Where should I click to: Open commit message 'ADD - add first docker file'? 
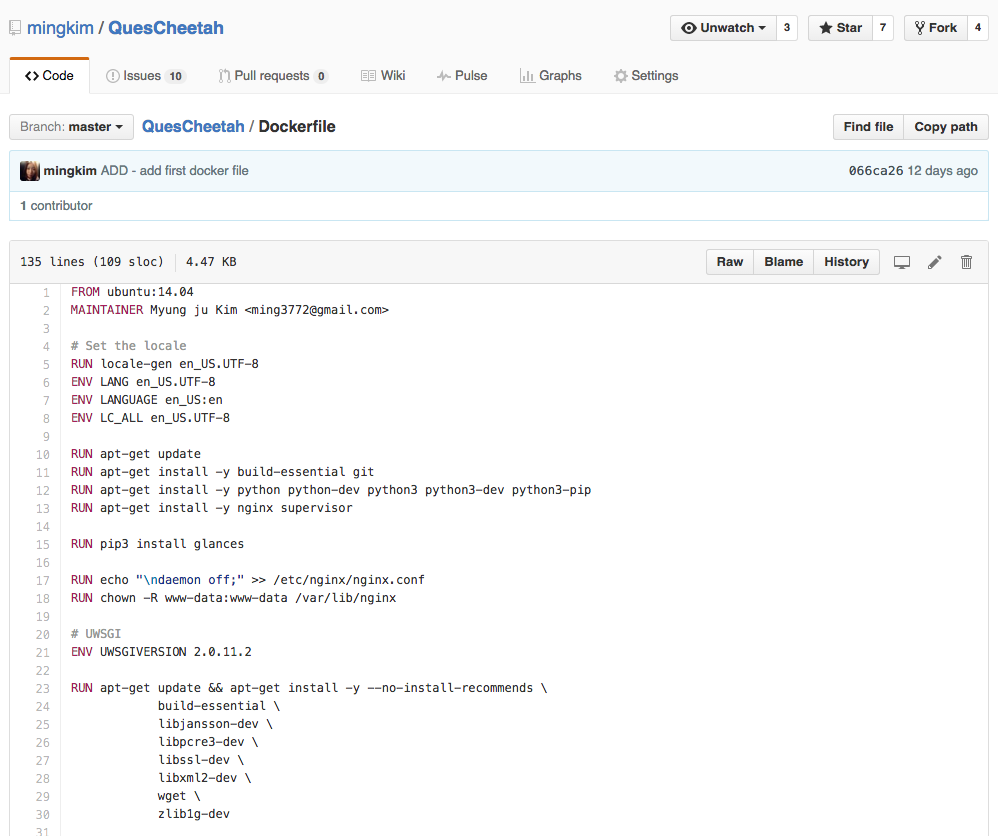click(174, 171)
